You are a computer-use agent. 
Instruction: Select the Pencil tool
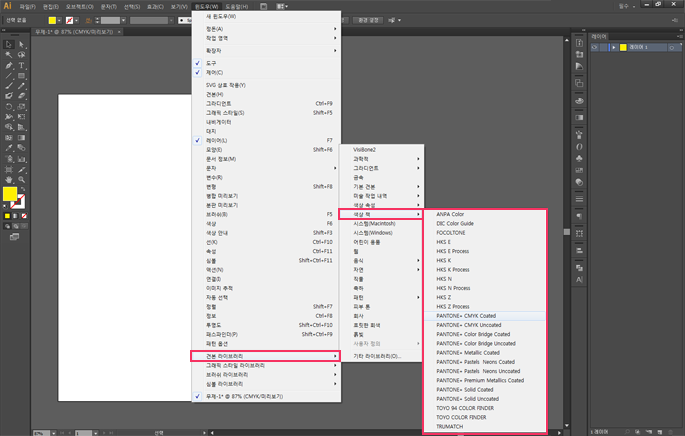pyautogui.click(x=21, y=86)
